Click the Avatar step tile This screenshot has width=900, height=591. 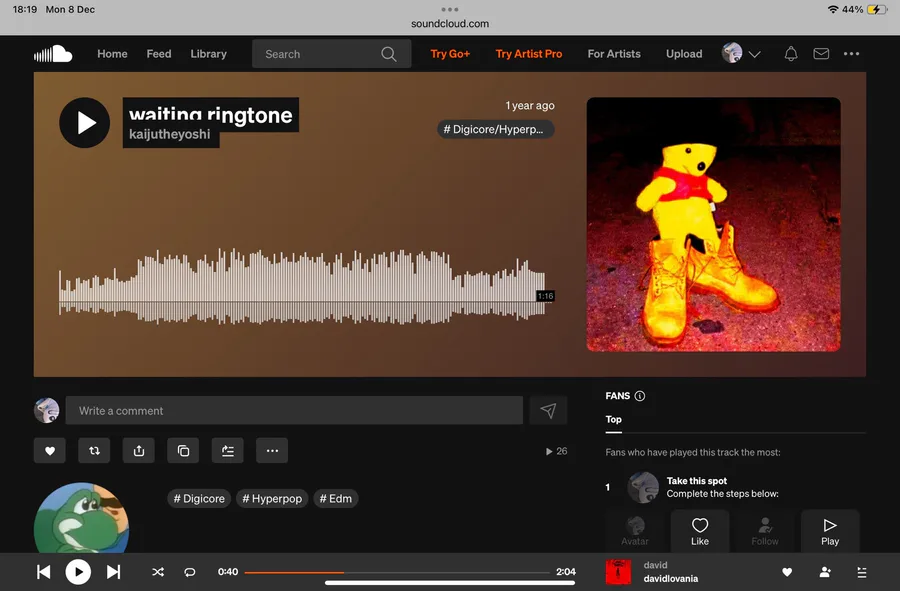coord(635,531)
